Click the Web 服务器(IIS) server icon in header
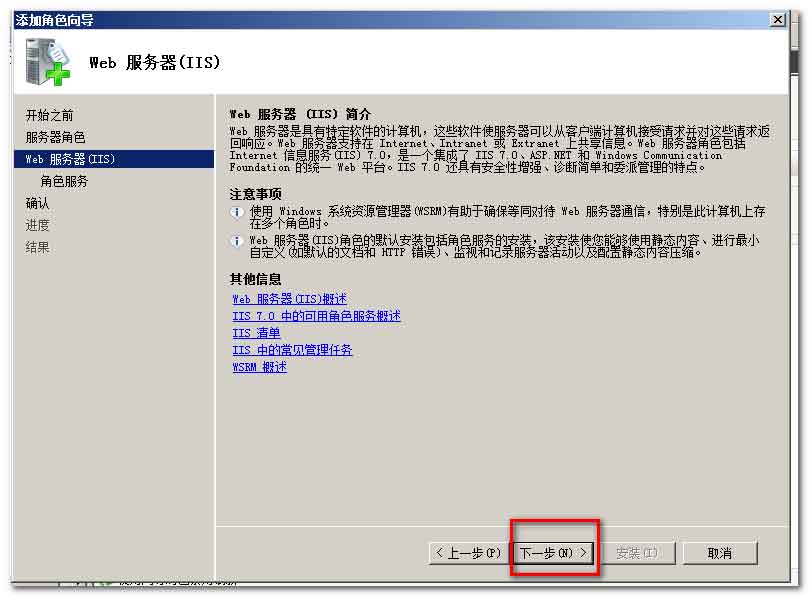The height and width of the screenshot is (597, 809). click(x=48, y=62)
